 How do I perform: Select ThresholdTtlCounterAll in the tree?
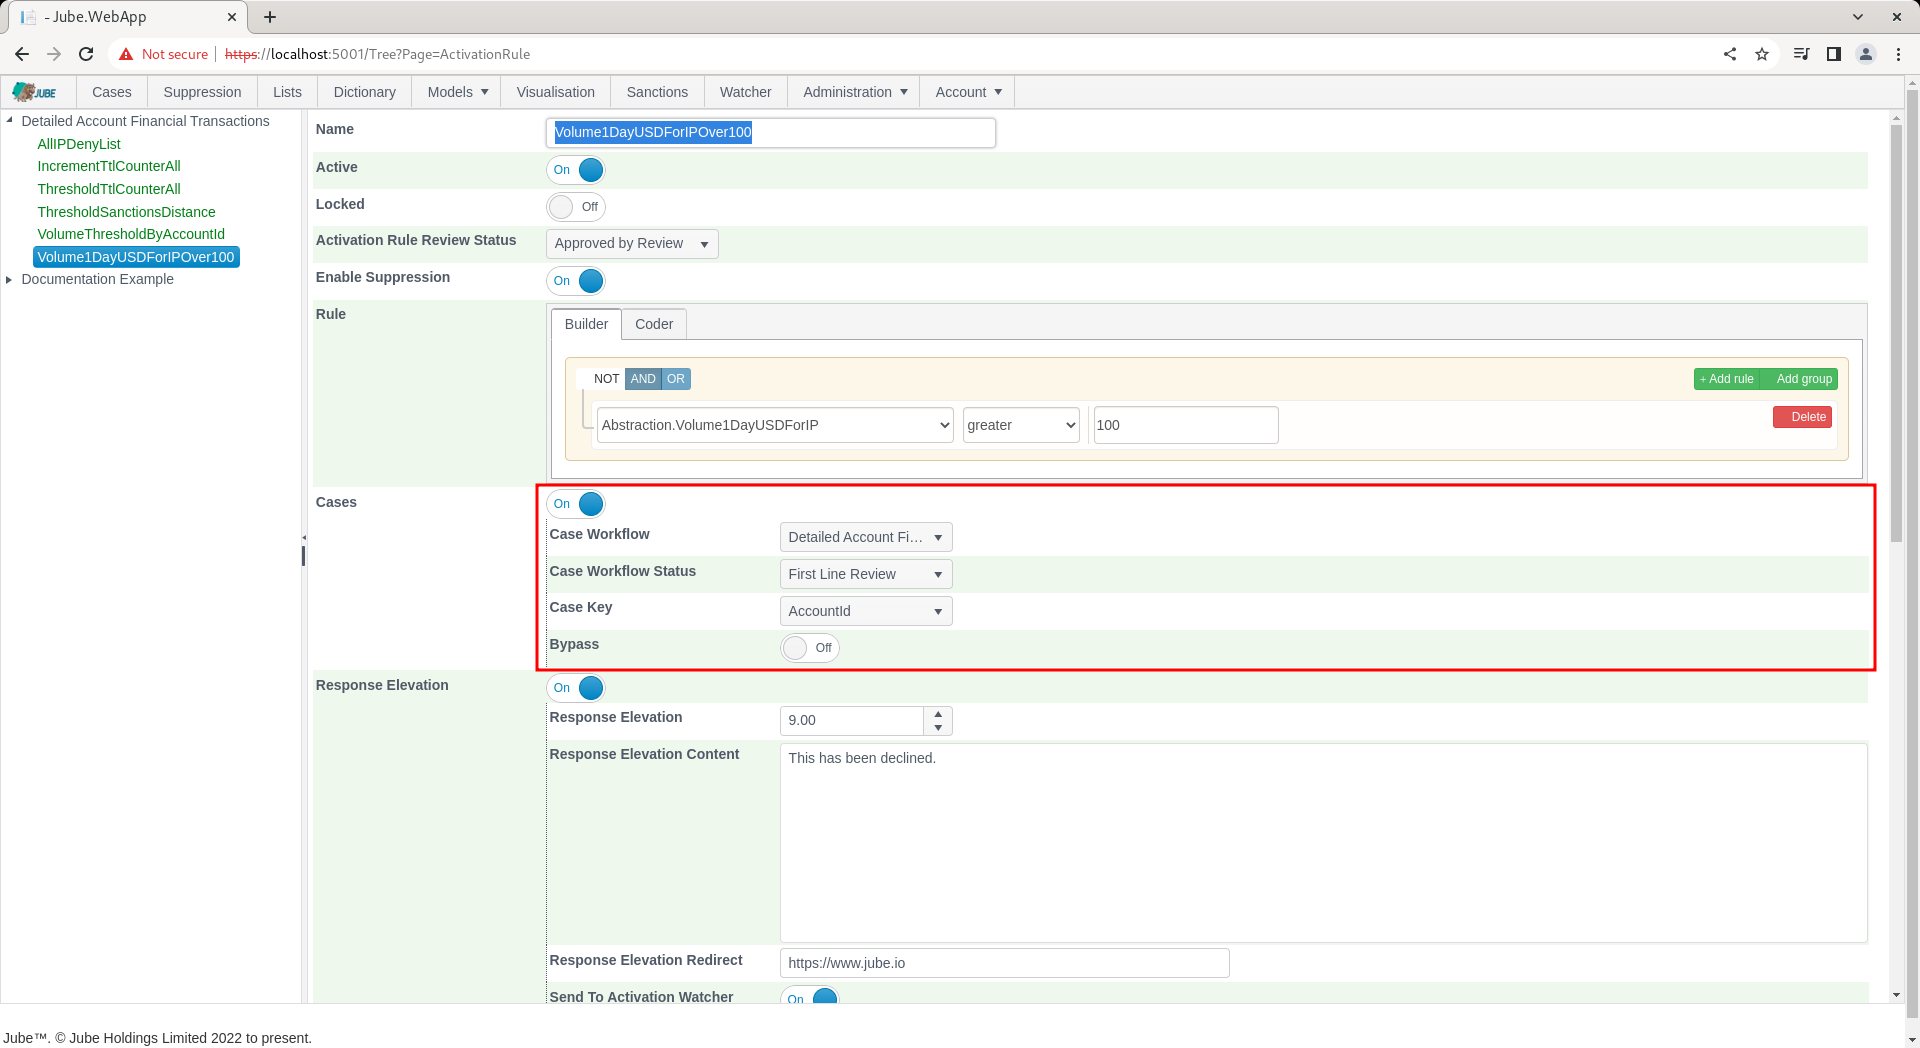[109, 189]
